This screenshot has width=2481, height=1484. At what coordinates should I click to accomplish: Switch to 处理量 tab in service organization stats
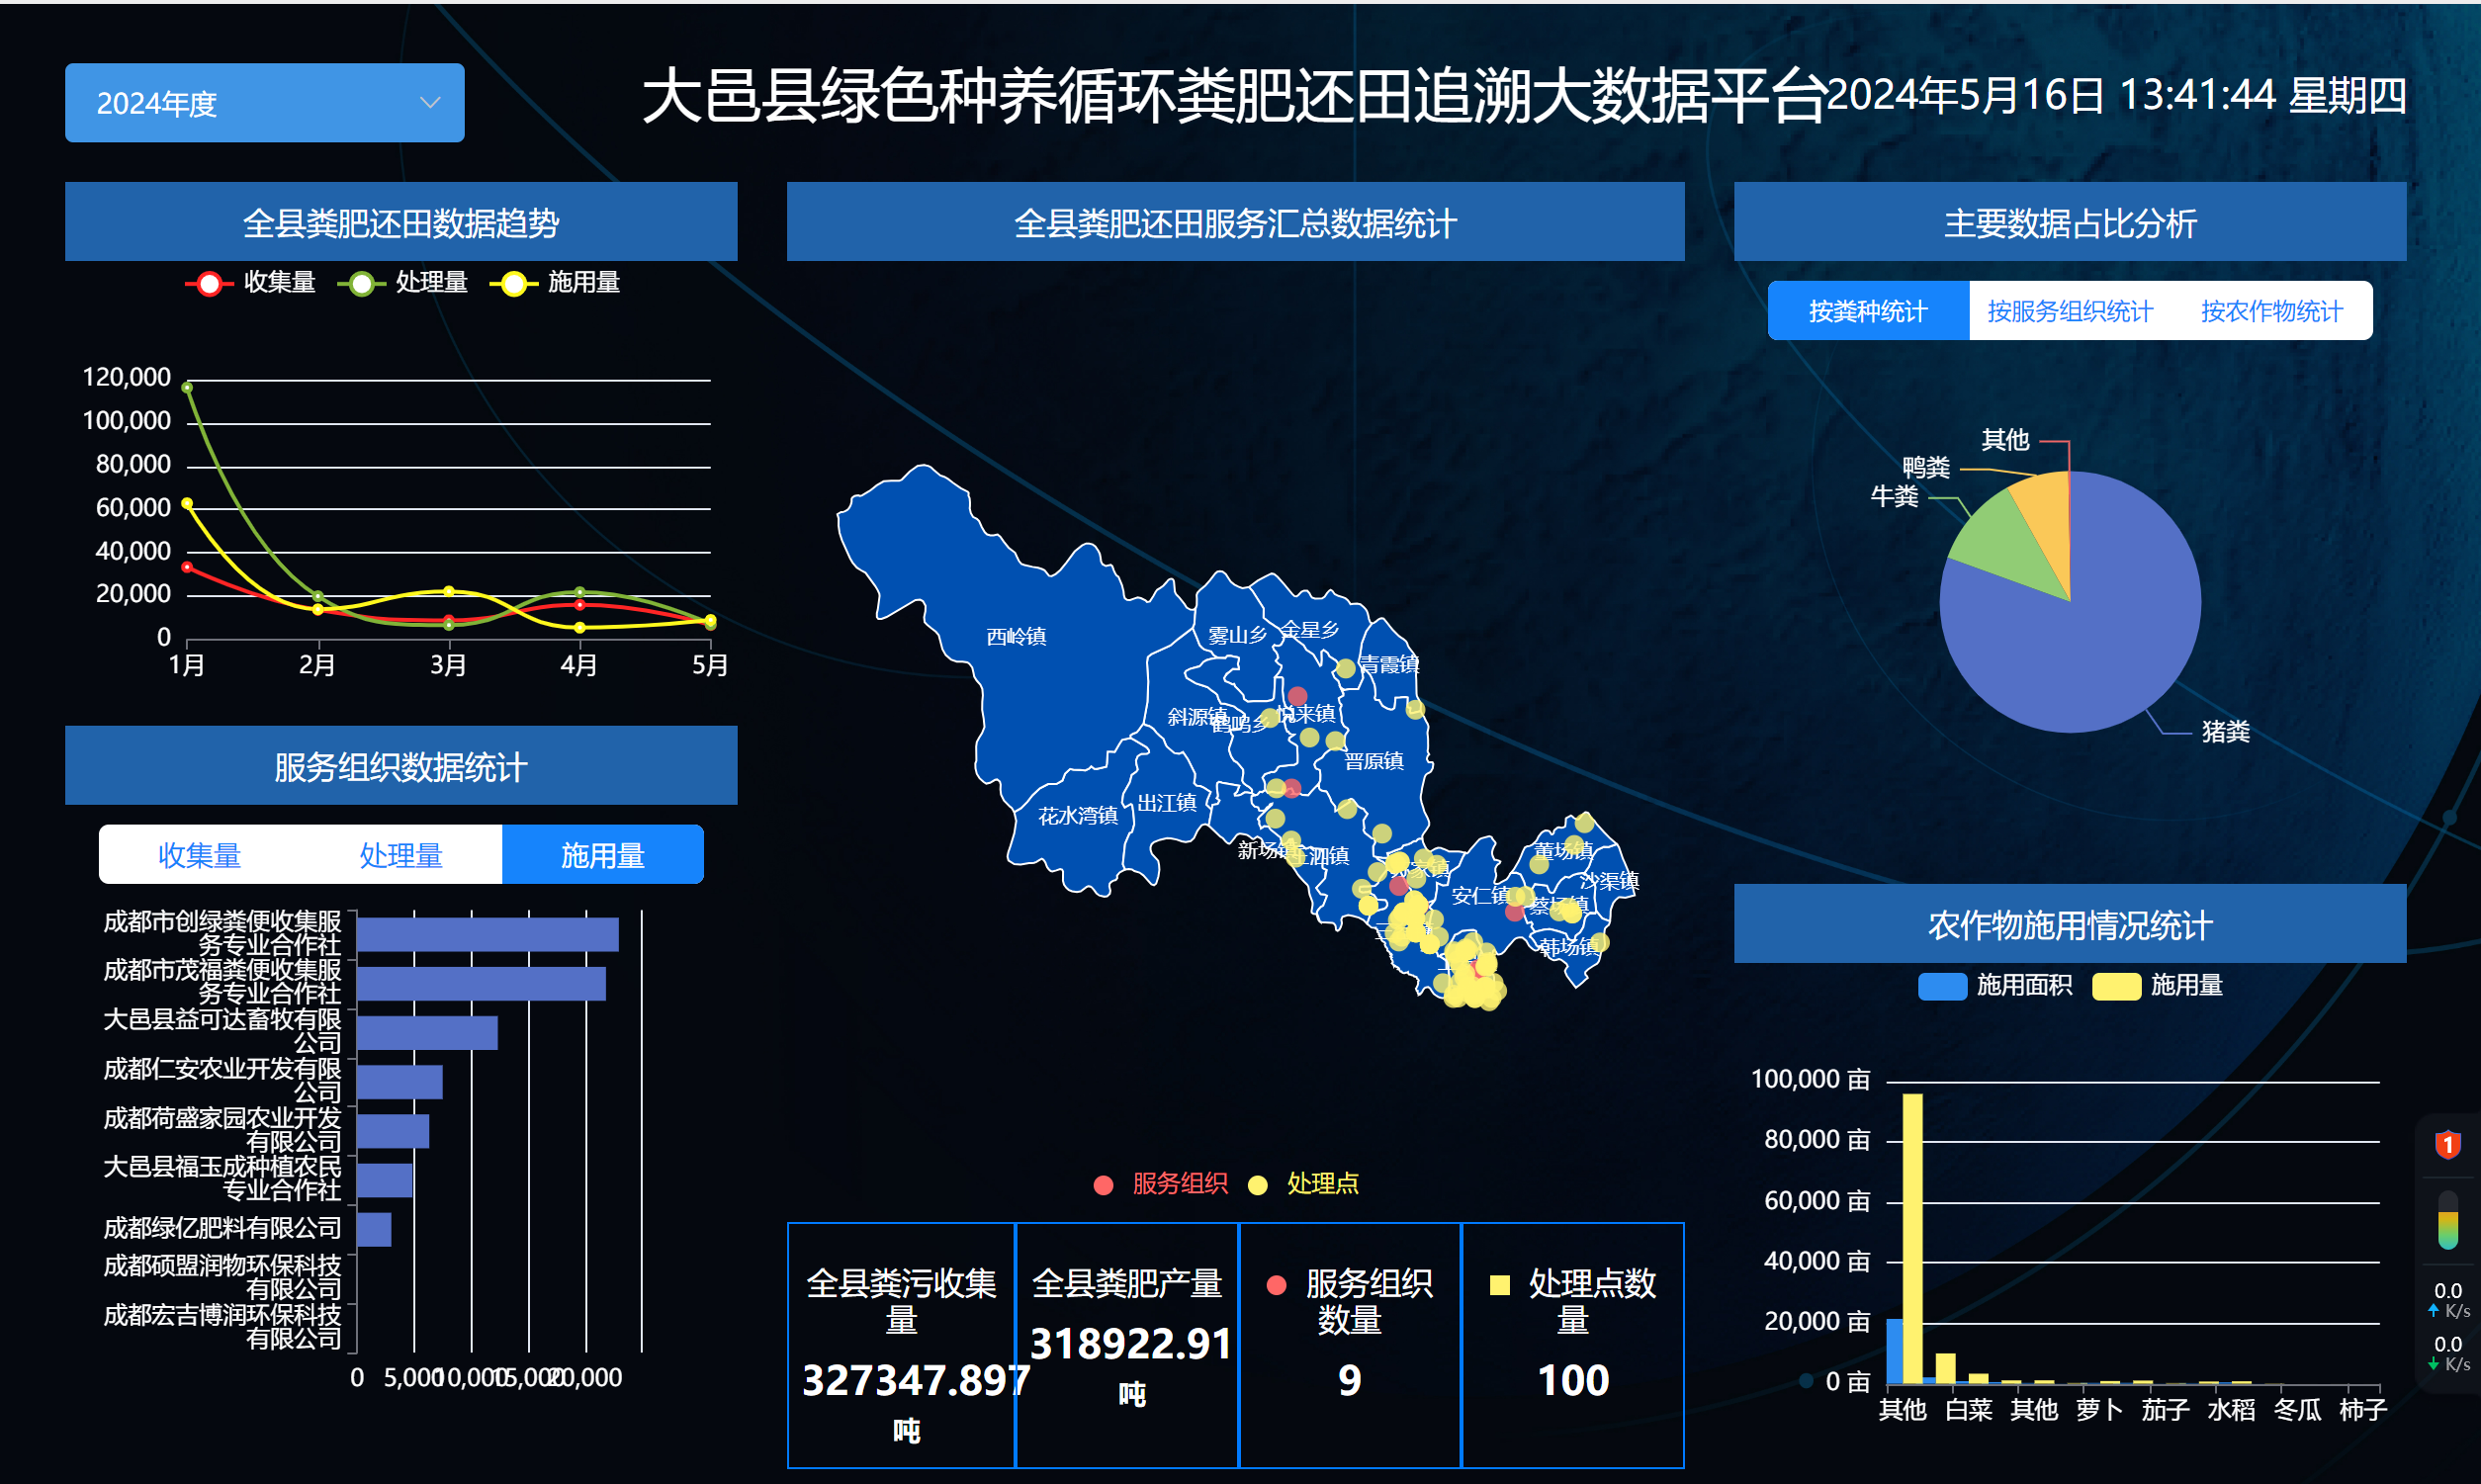tap(401, 855)
